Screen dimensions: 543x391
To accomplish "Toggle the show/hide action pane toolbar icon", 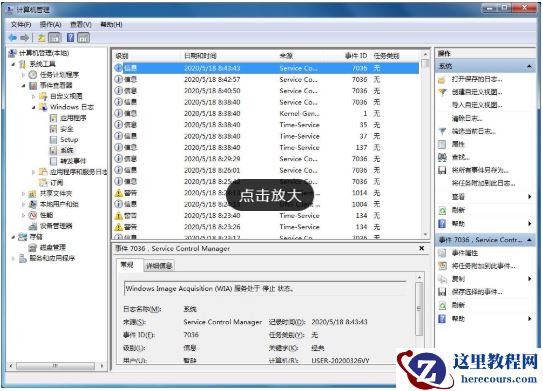I will [83, 37].
